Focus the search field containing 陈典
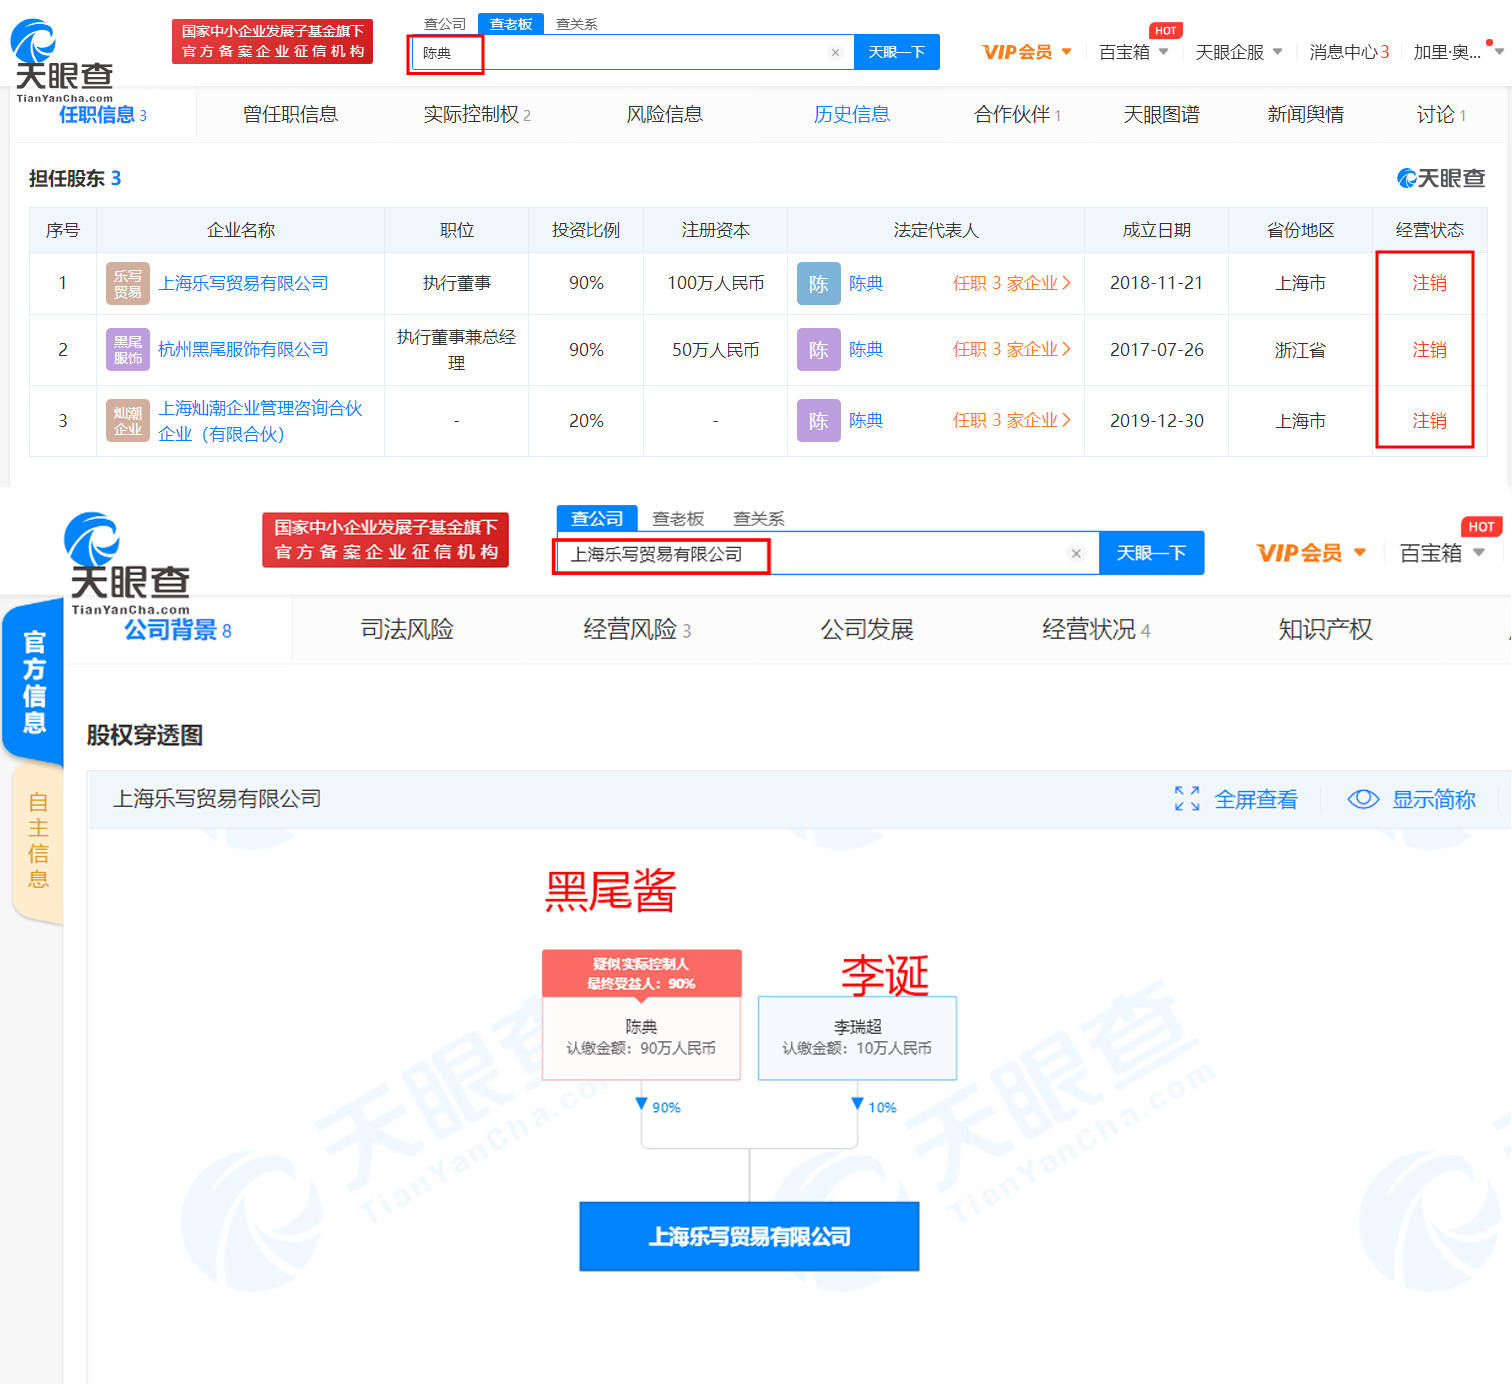 click(x=631, y=53)
